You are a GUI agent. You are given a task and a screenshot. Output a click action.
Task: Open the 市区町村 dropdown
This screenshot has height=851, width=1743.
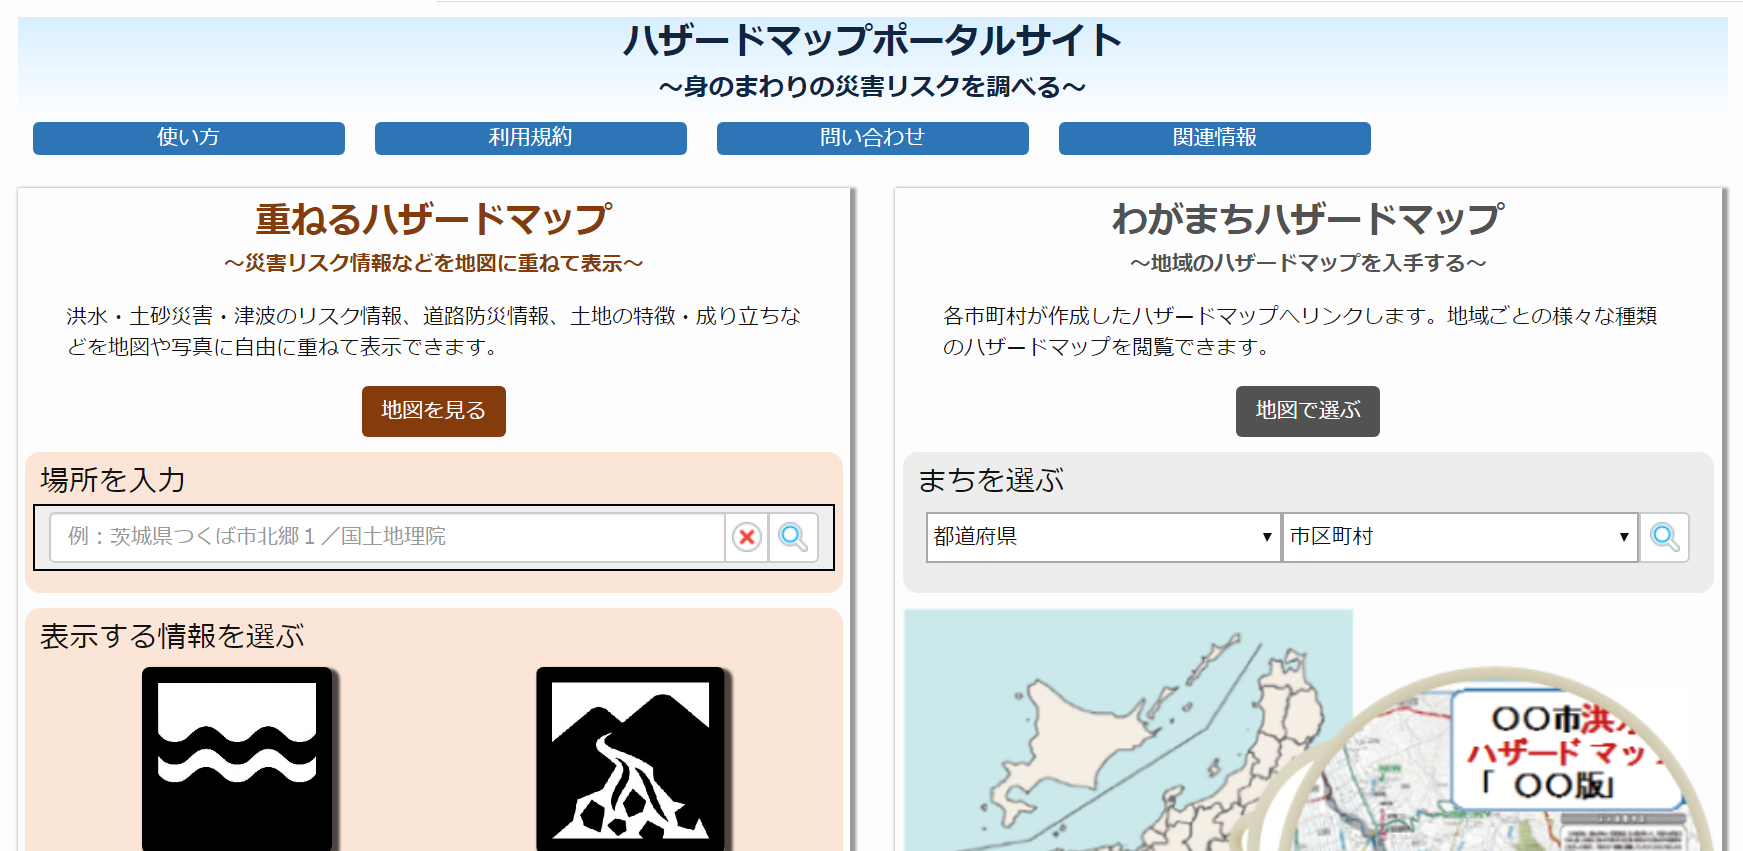click(1460, 537)
